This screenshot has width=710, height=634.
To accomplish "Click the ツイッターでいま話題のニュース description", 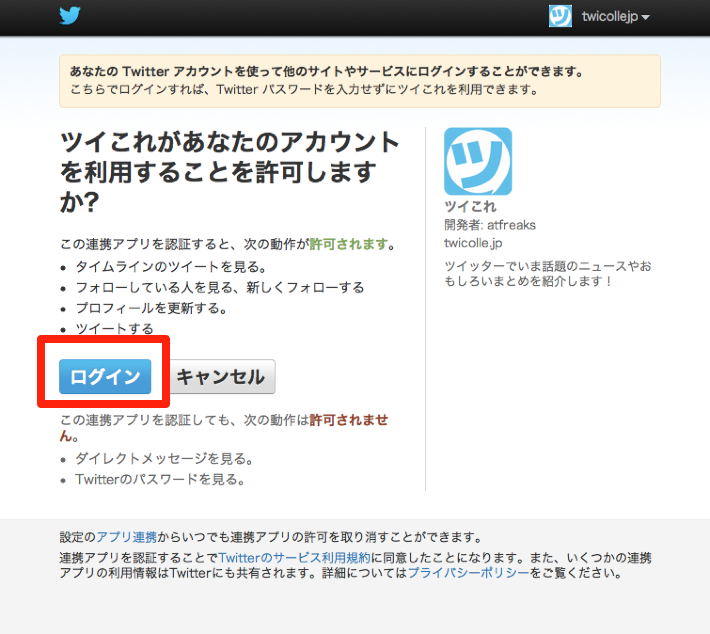I will 547,273.
